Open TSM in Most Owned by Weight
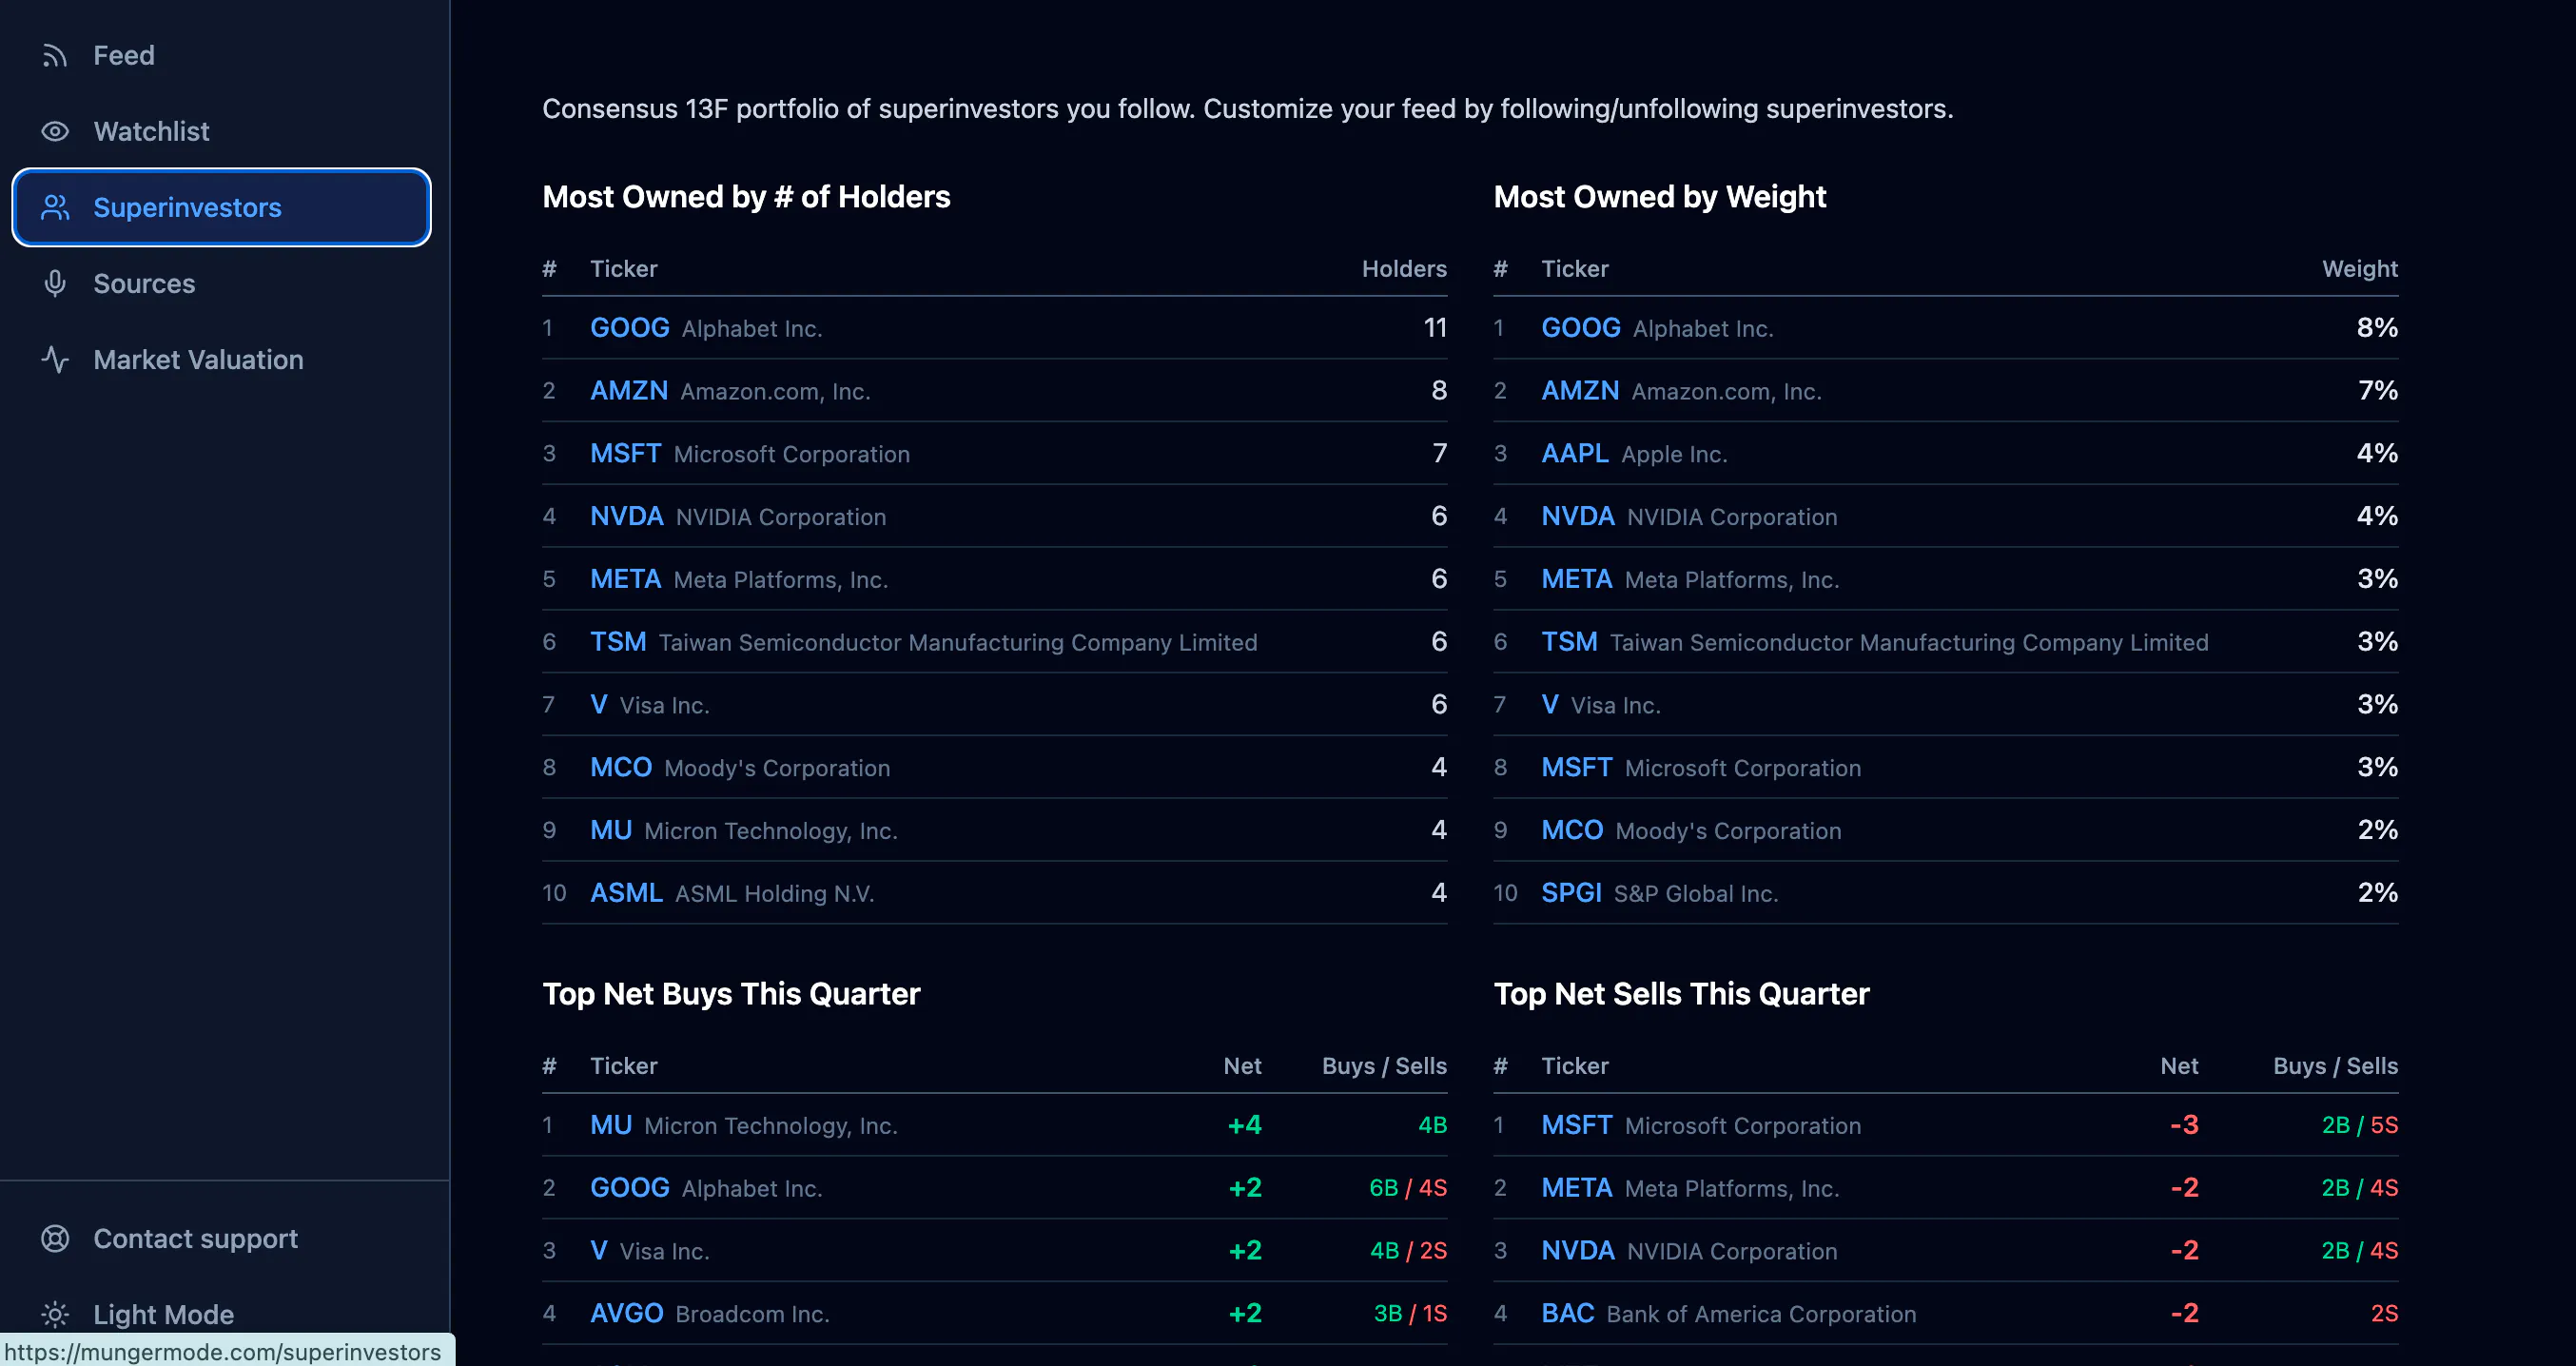 (1568, 642)
